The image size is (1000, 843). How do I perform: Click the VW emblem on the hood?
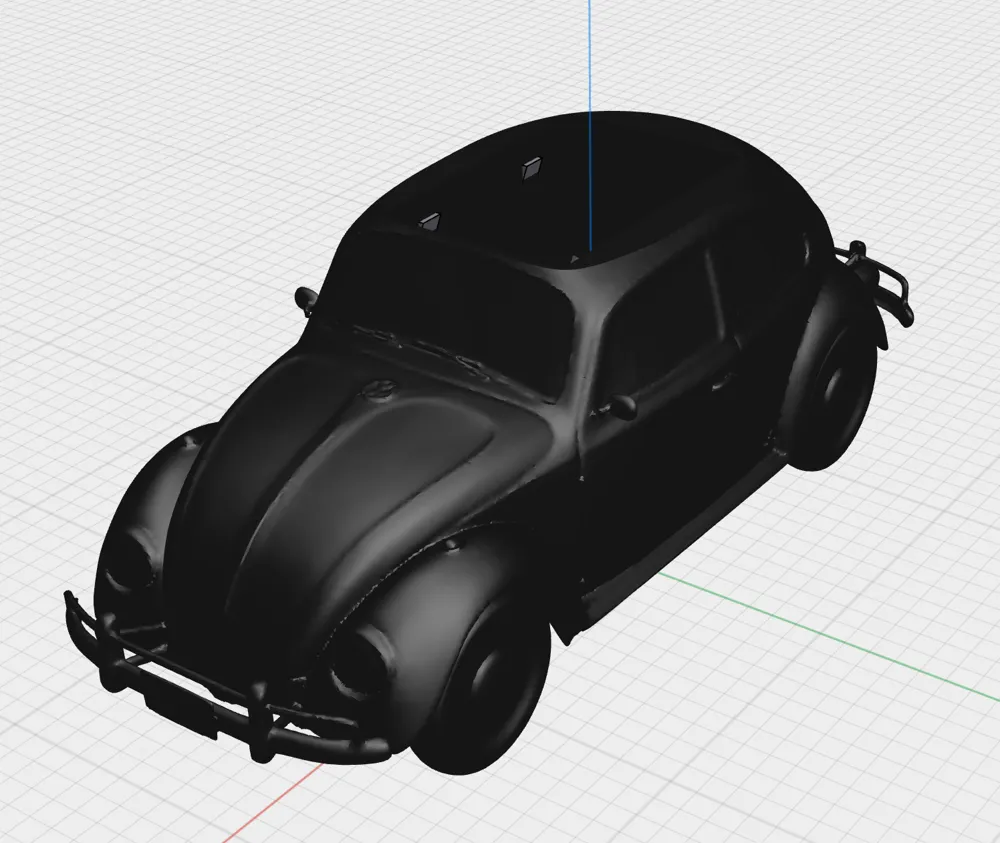378,392
